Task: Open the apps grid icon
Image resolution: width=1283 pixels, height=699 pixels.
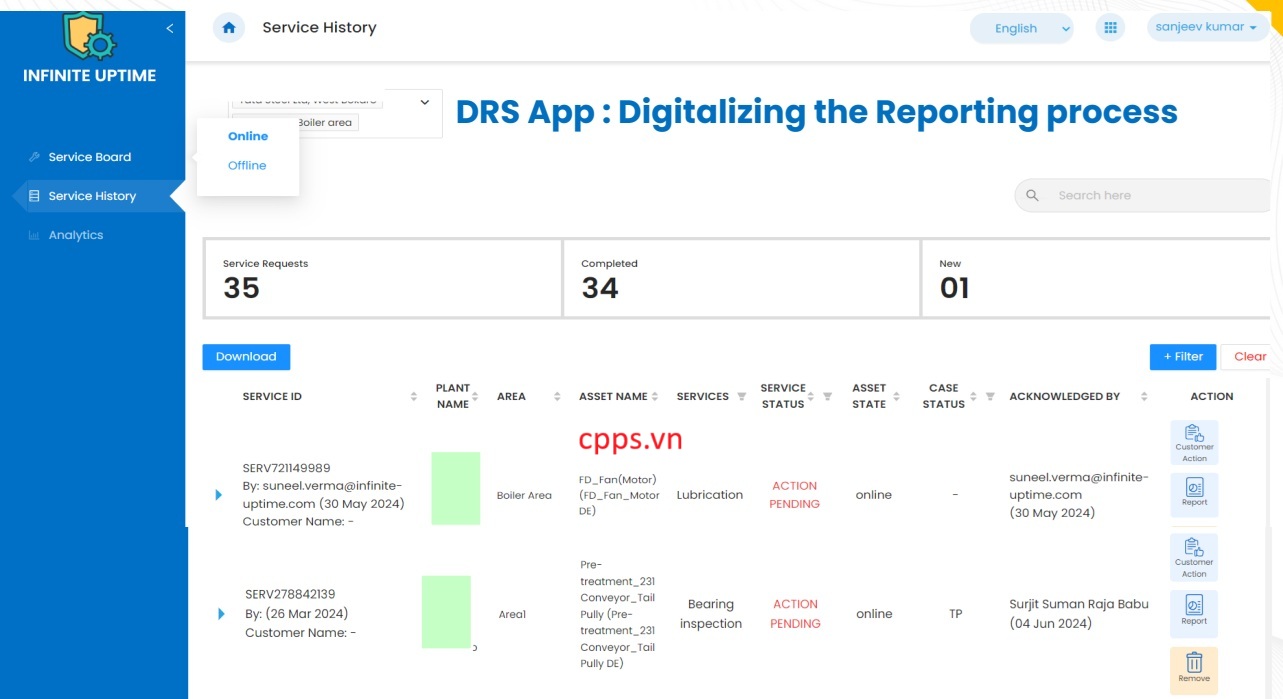Action: [x=1110, y=28]
